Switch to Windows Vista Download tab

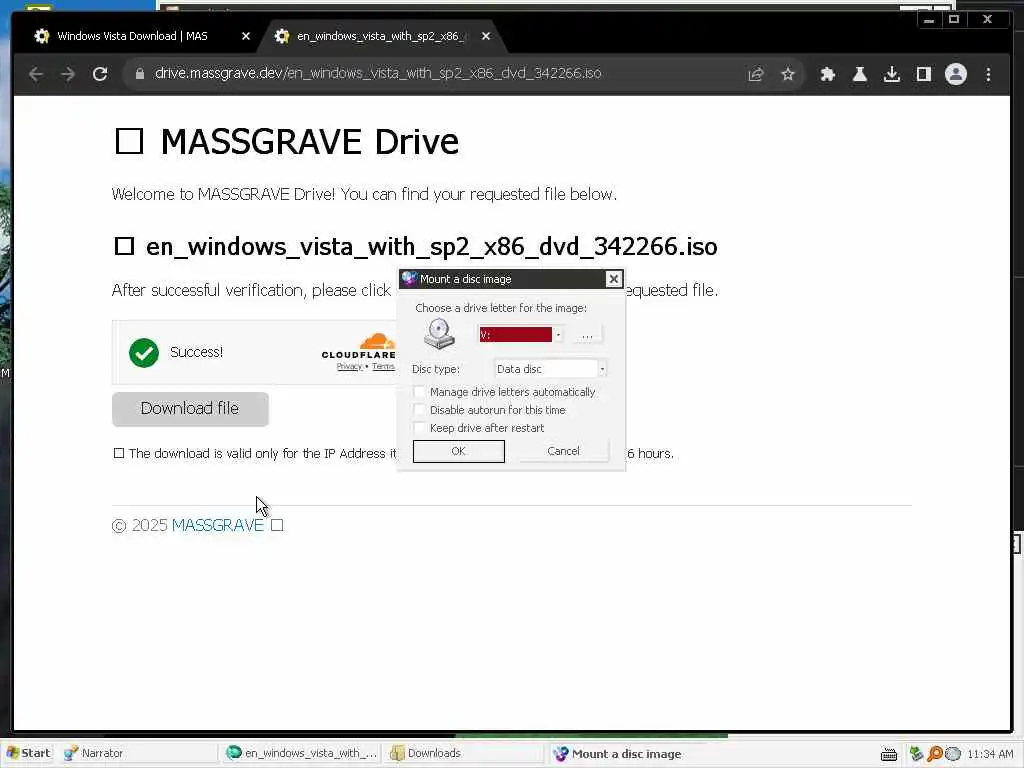(132, 36)
